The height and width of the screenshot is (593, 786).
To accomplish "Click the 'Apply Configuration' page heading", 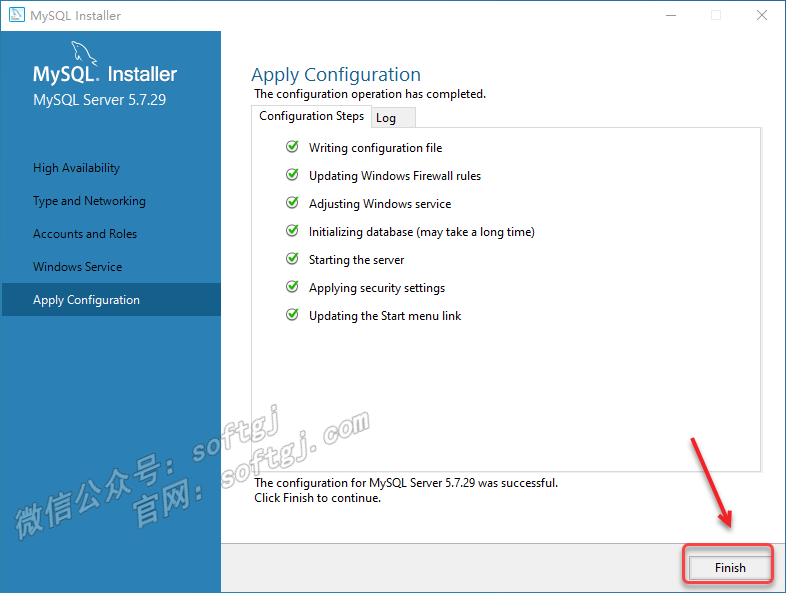I will pyautogui.click(x=336, y=75).
